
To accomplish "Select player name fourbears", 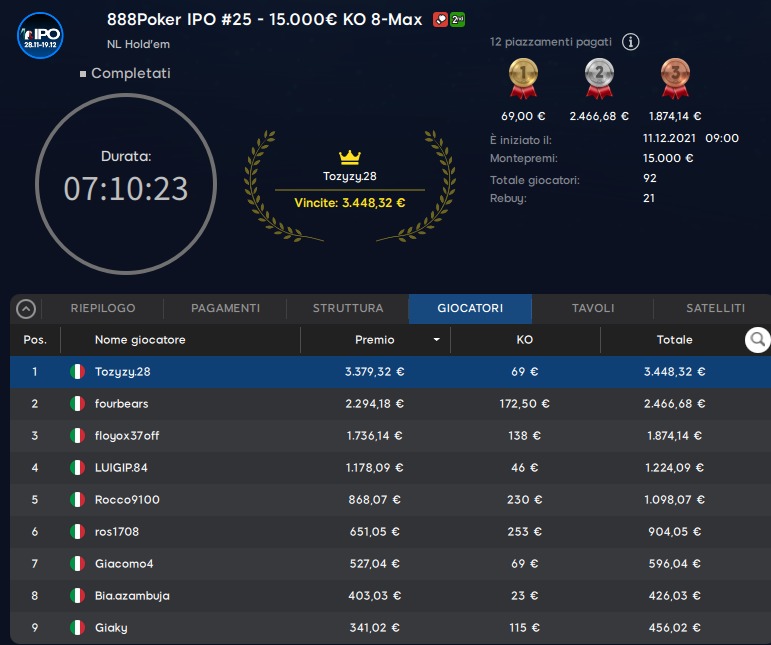I will coord(121,404).
